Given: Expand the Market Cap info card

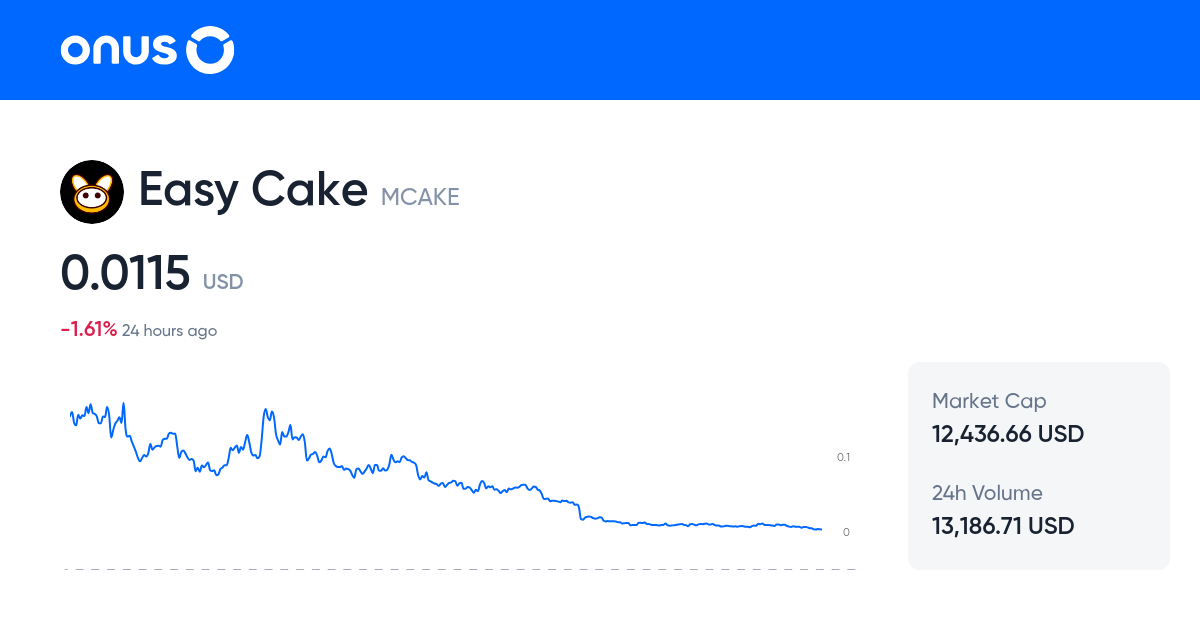Looking at the screenshot, I should 1007,417.
